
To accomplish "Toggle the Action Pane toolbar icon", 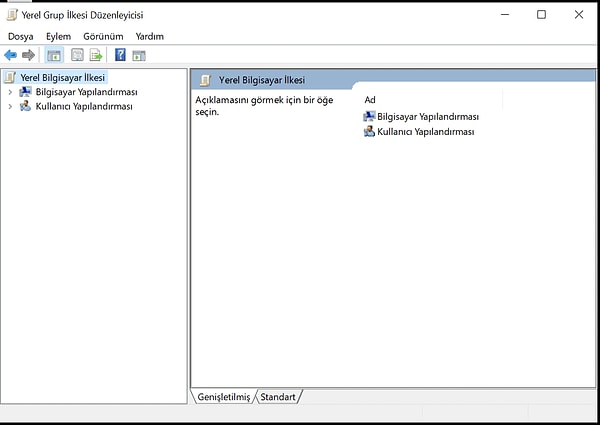I will (139, 56).
